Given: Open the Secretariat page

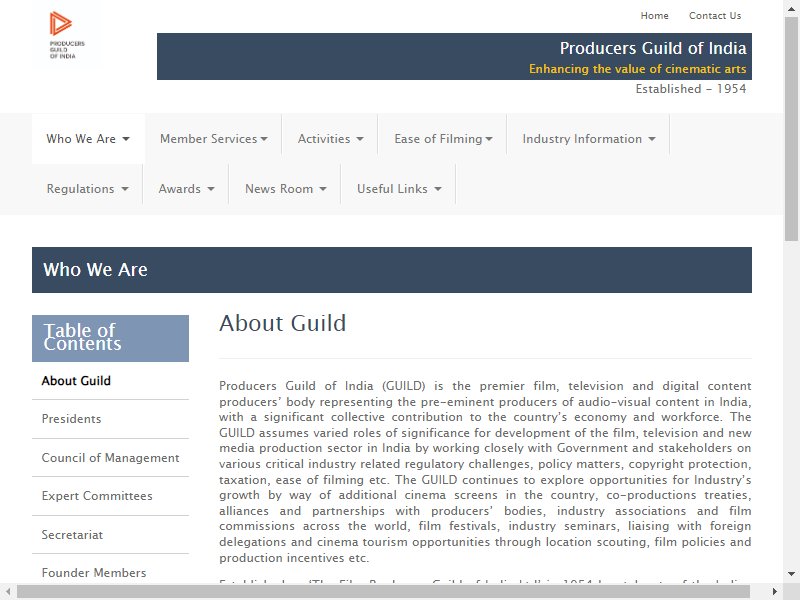Looking at the screenshot, I should click(72, 535).
